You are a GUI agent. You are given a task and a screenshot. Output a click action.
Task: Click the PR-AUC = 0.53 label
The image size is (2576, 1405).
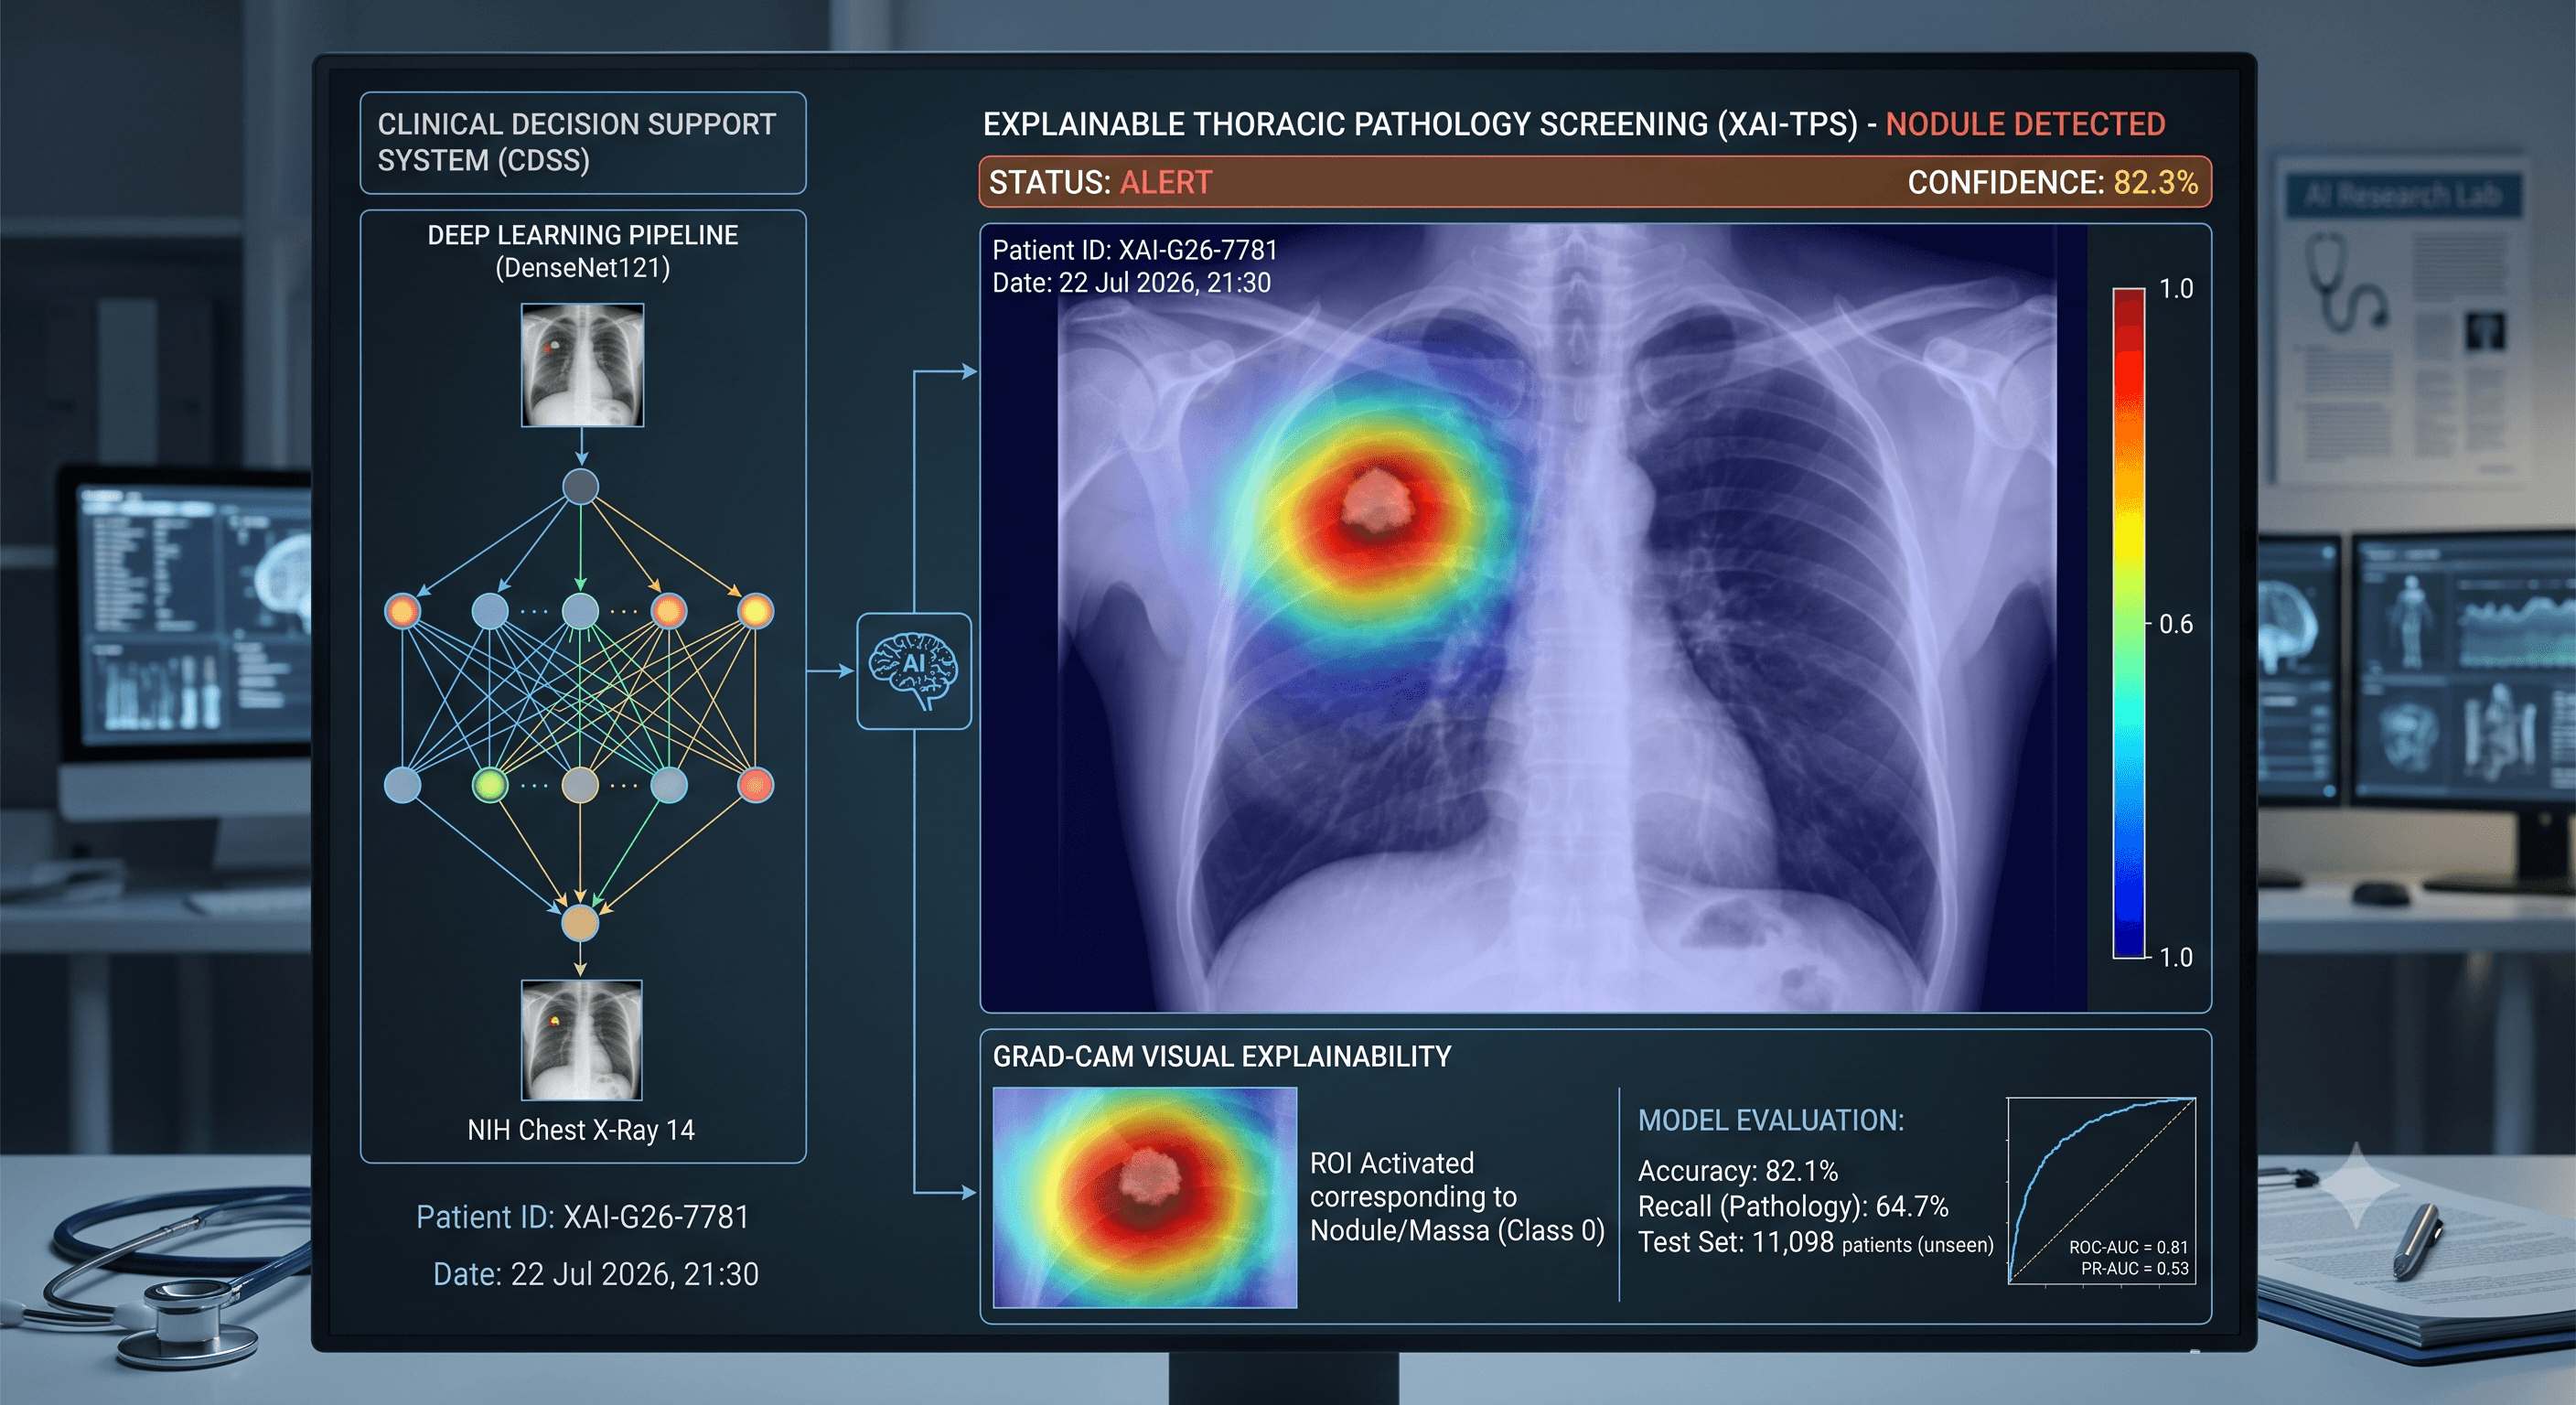pyautogui.click(x=2134, y=1269)
